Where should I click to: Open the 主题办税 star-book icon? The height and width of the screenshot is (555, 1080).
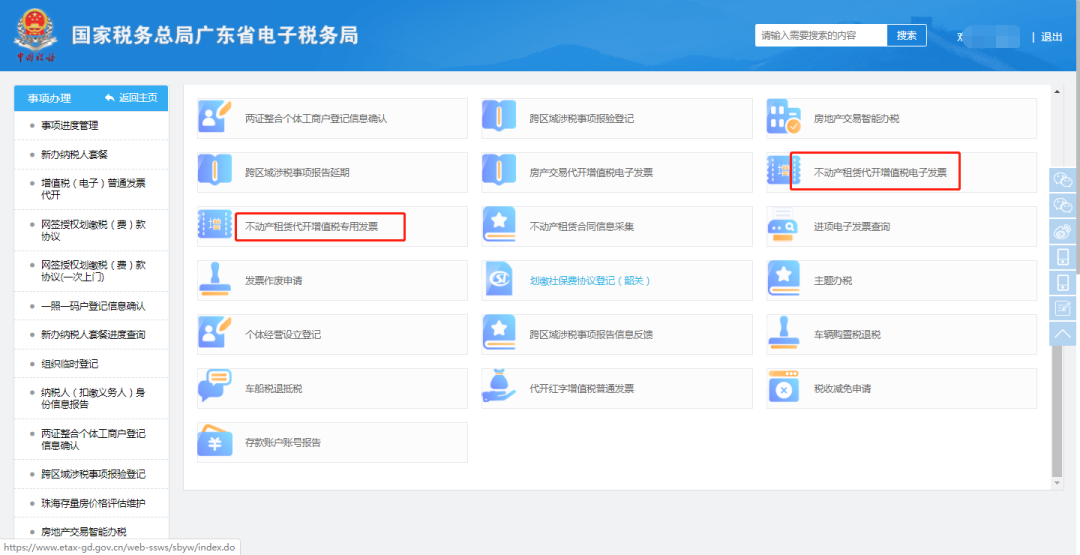784,280
